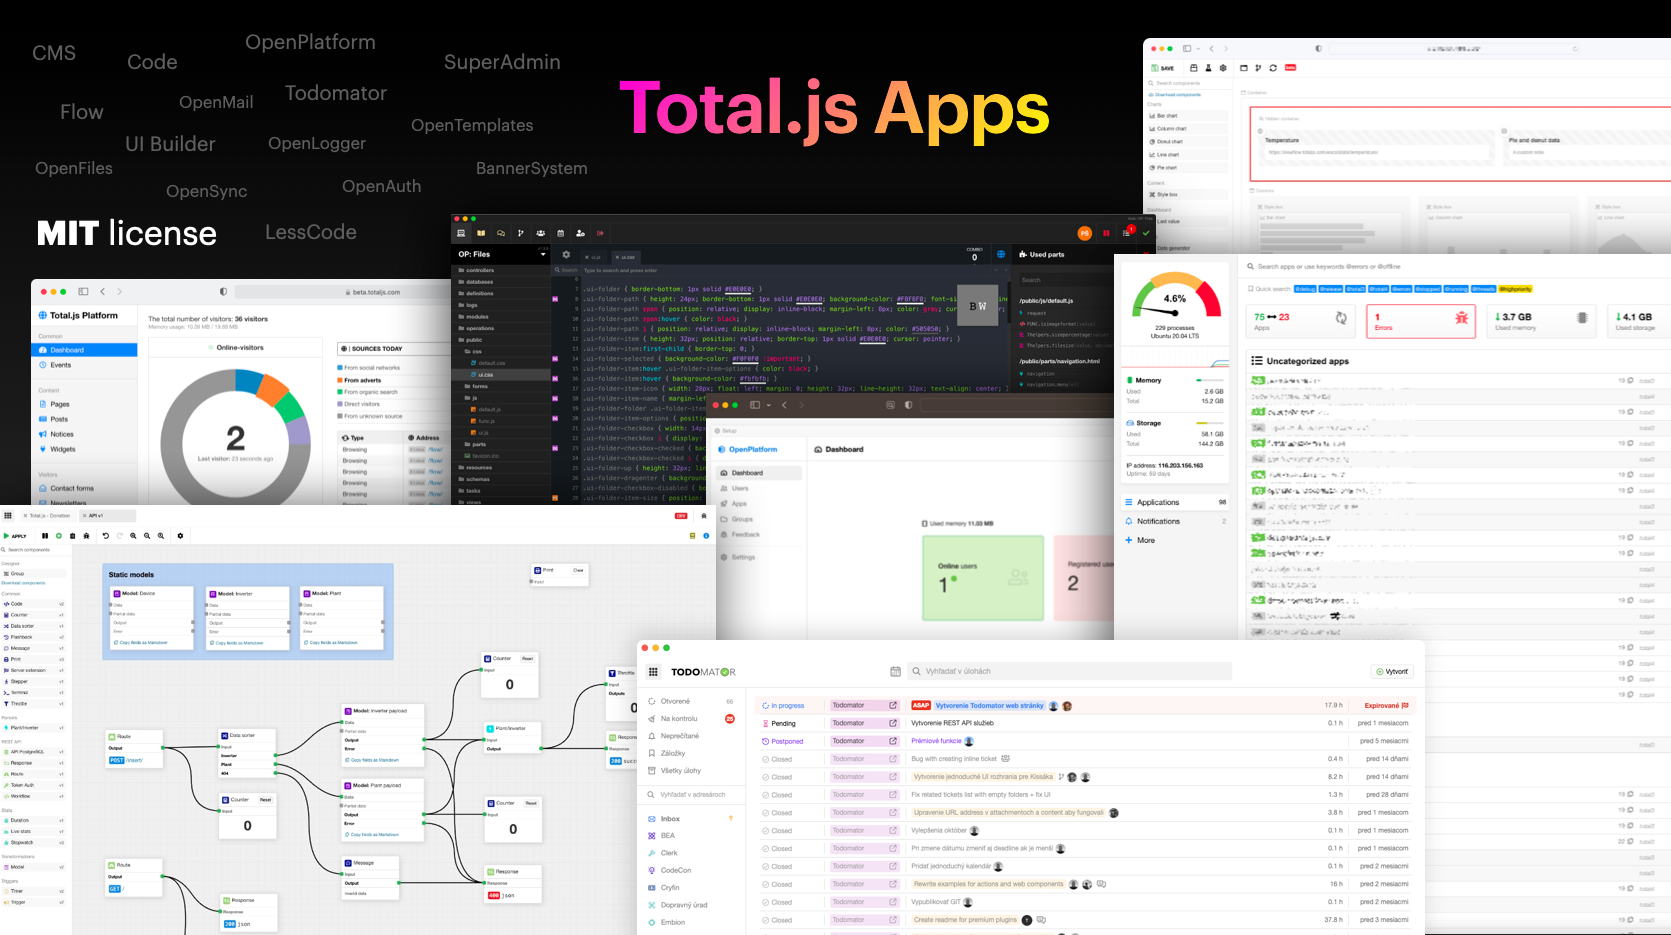
Task: Click the green checkmark icon in Code editor toolbar
Action: click(1146, 233)
